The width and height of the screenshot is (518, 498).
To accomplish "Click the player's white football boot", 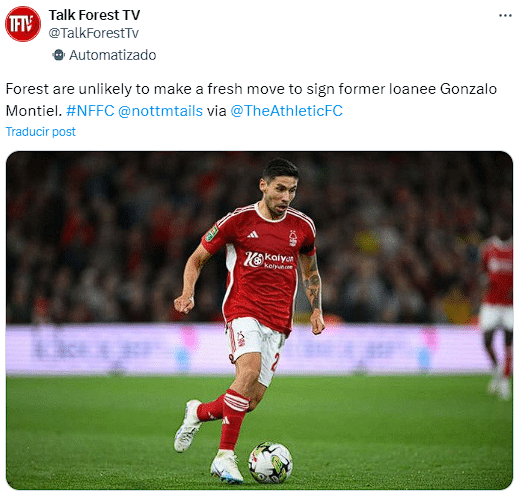I will pyautogui.click(x=227, y=466).
